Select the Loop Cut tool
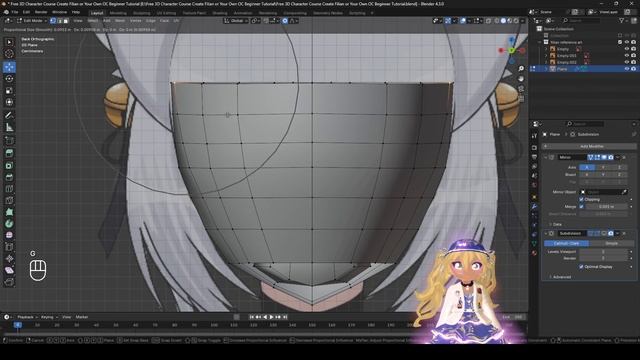The width and height of the screenshot is (640, 360). (9, 189)
